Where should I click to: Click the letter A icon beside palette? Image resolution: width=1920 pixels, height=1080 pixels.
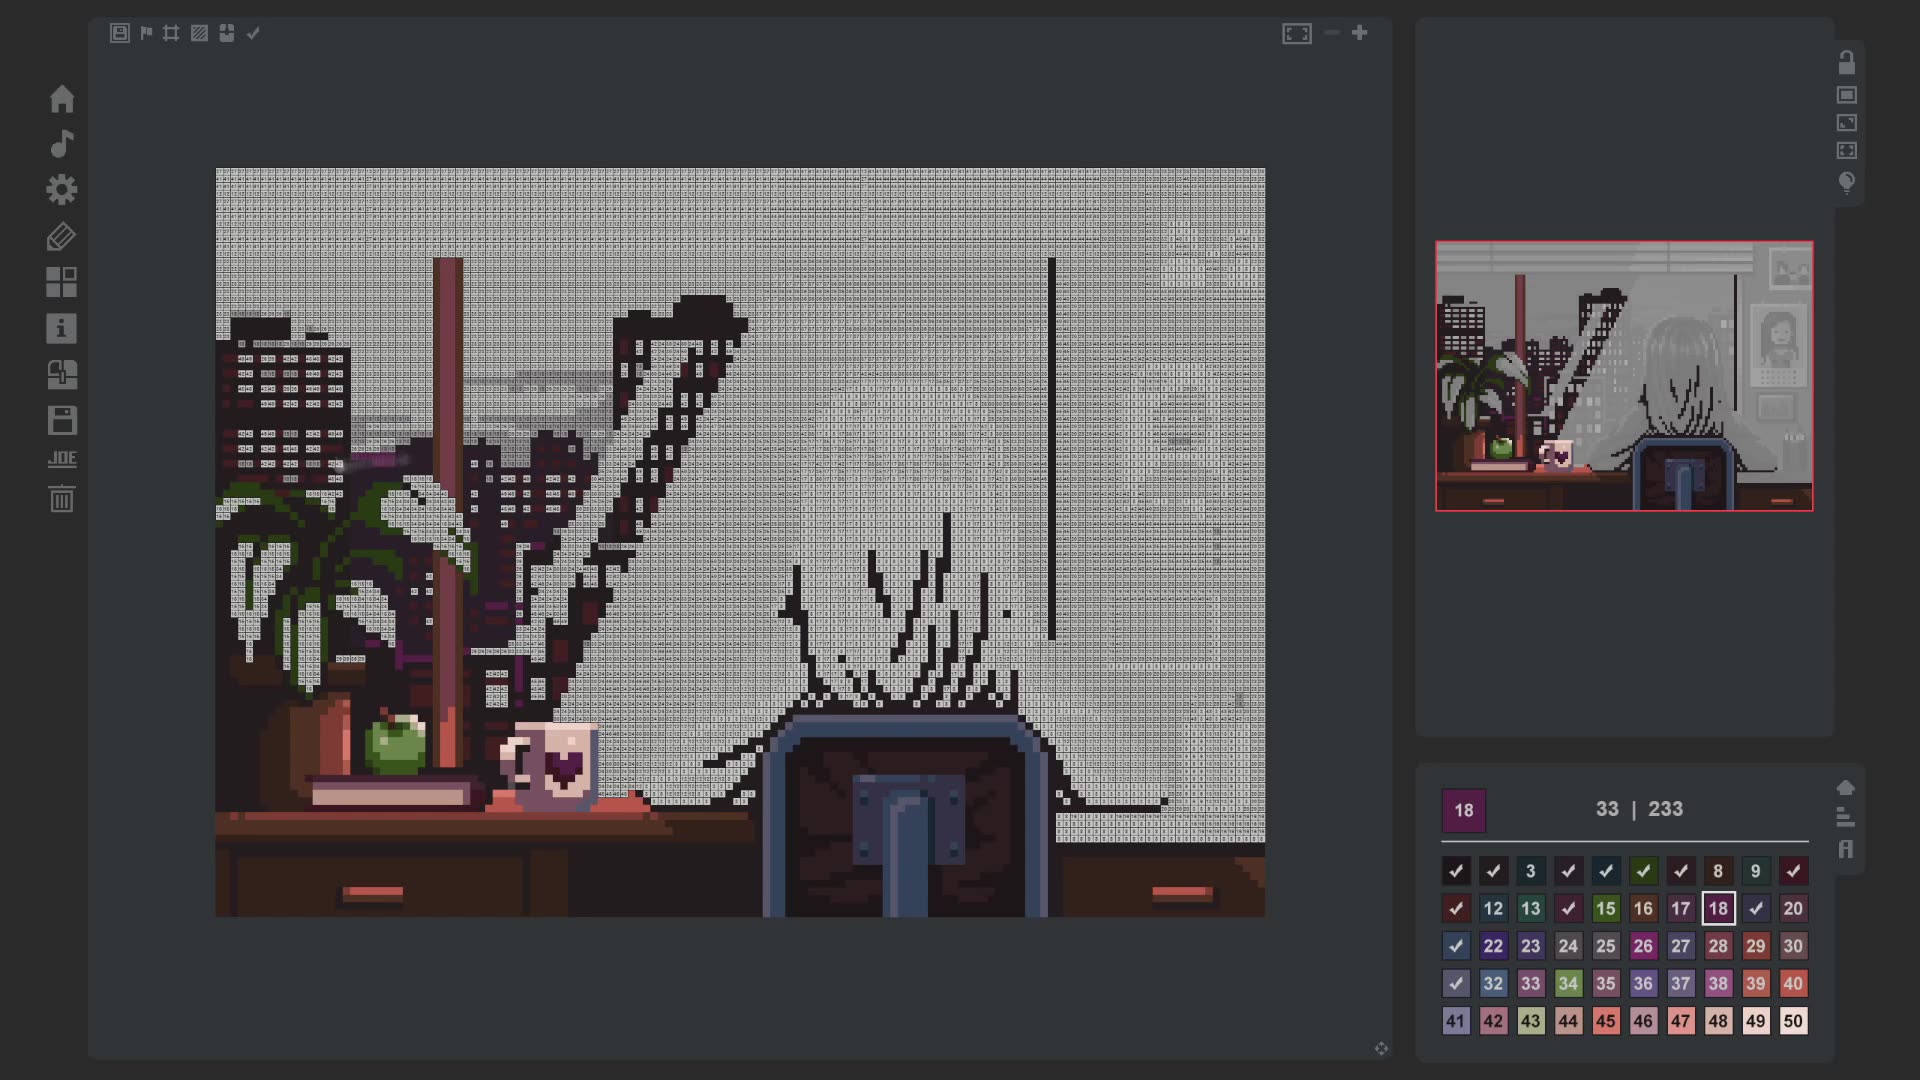tap(1846, 849)
